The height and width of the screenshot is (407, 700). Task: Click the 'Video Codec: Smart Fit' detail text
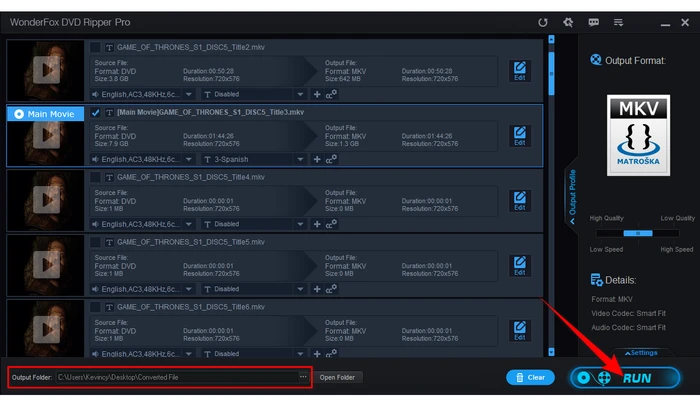629,313
